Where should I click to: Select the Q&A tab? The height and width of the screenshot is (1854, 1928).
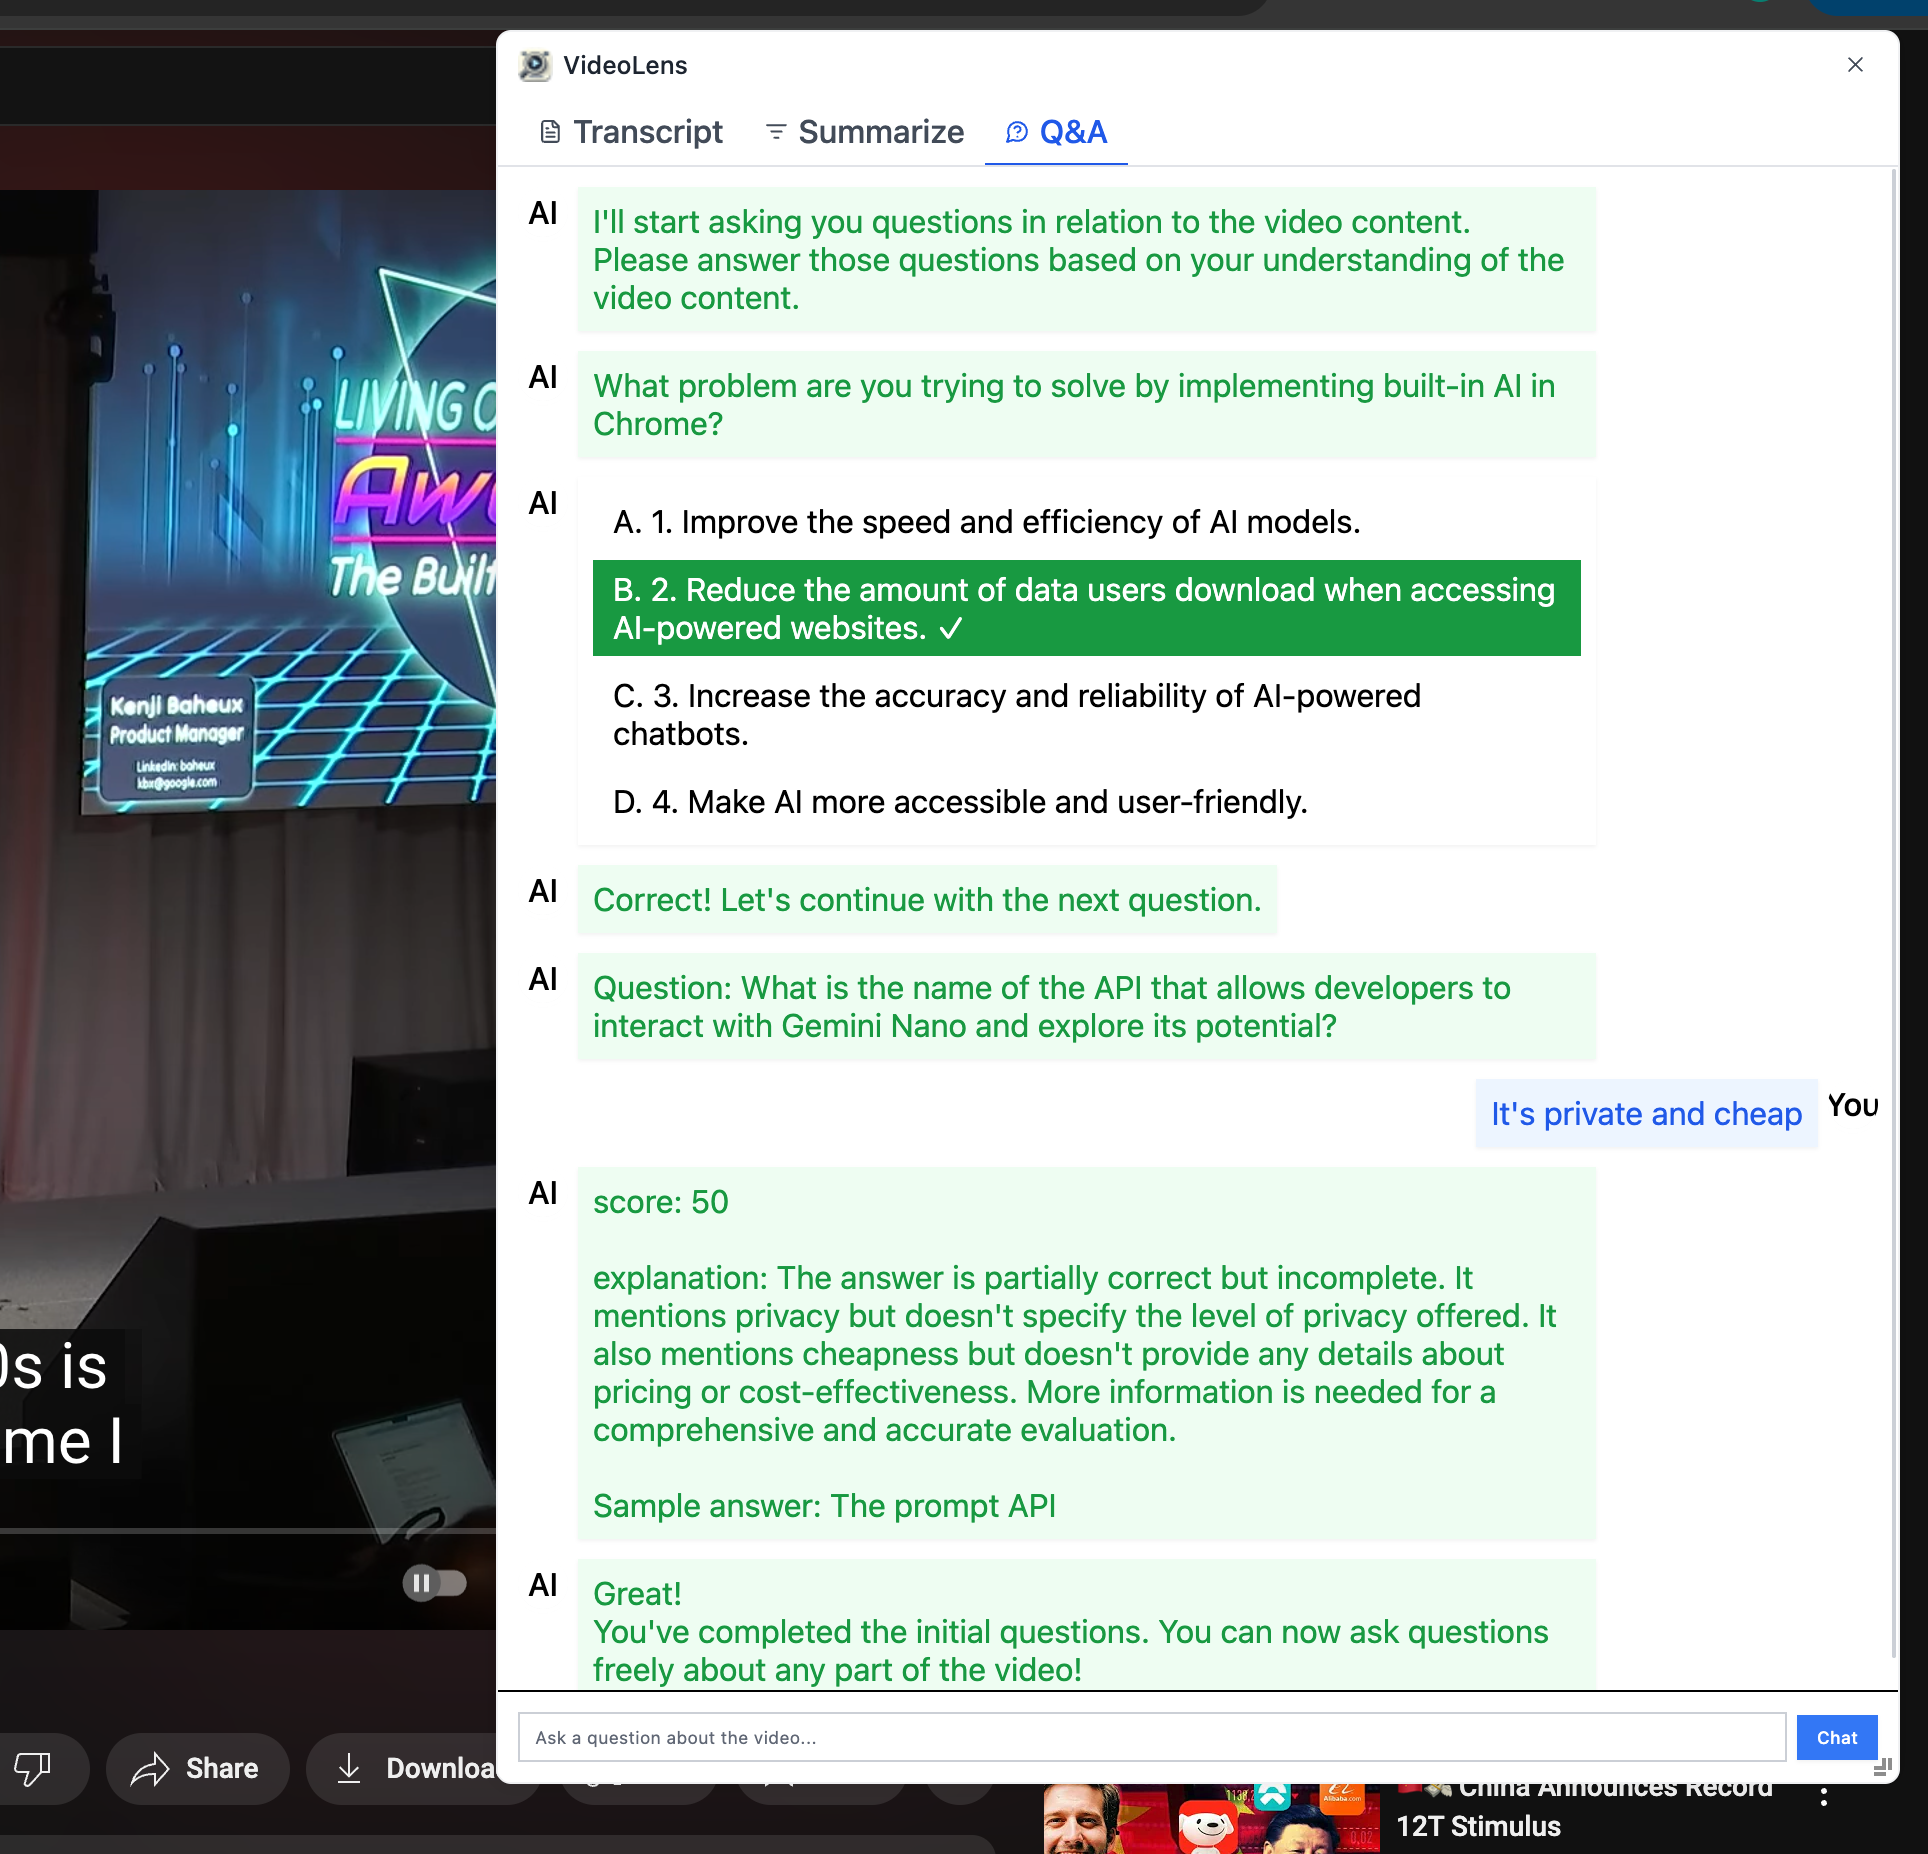pyautogui.click(x=1056, y=132)
